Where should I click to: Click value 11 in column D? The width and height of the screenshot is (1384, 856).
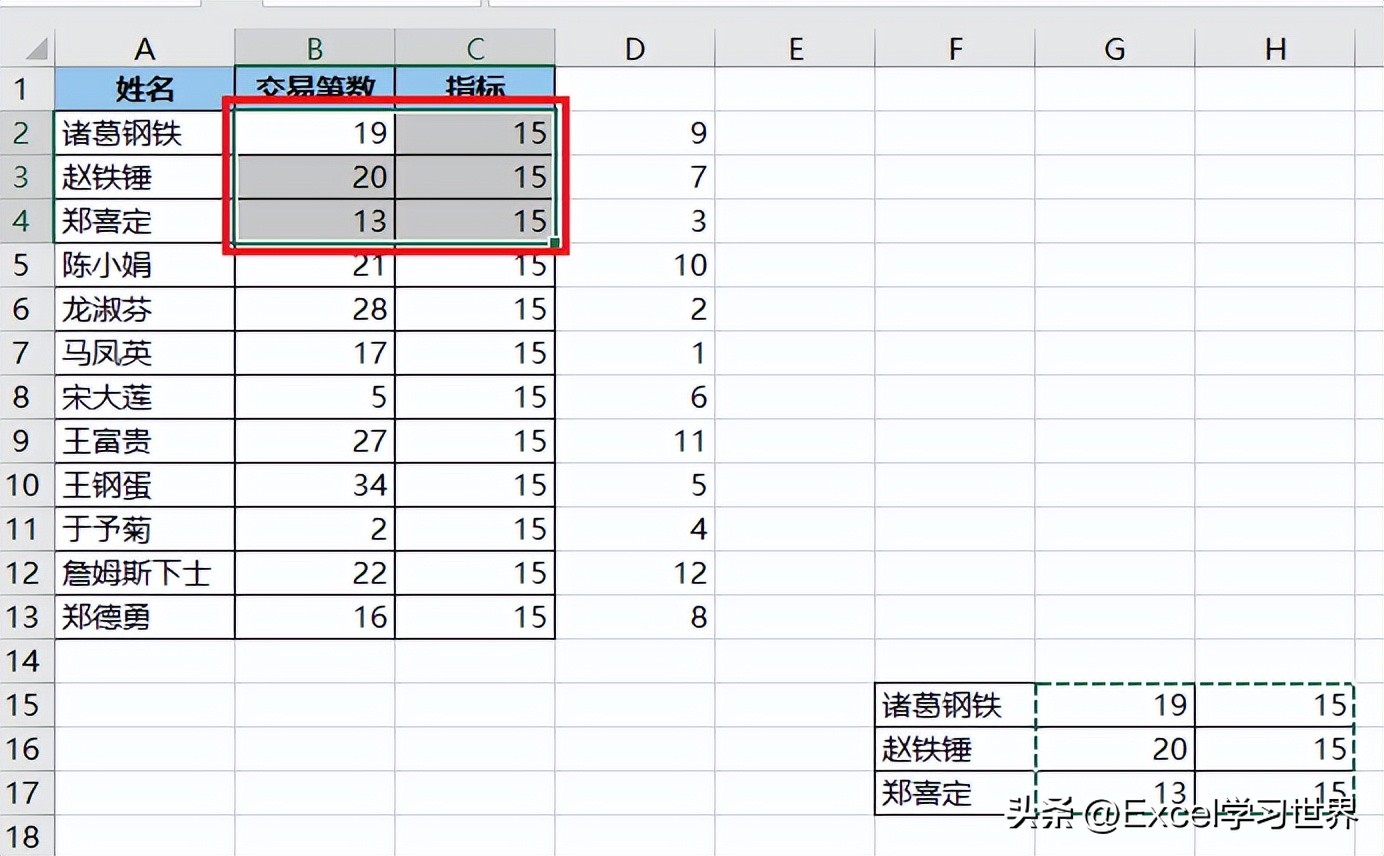click(635, 441)
